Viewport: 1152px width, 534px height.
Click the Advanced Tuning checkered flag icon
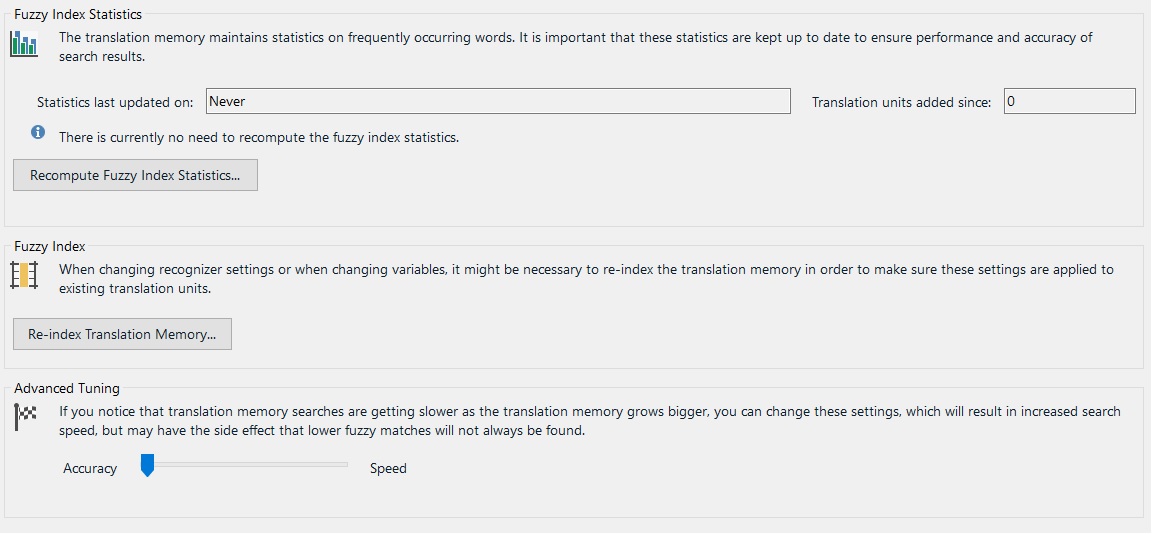25,417
